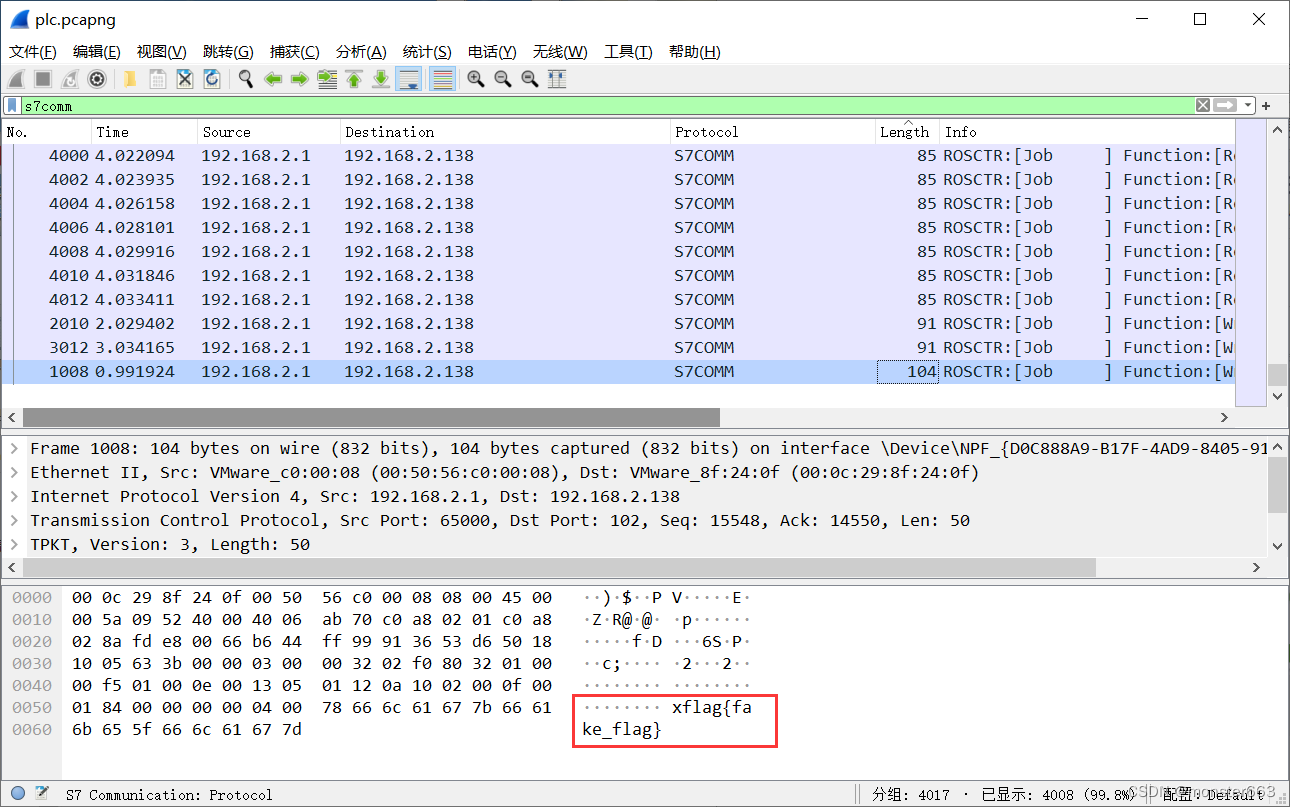Open the 编辑(E) menu

[96, 52]
